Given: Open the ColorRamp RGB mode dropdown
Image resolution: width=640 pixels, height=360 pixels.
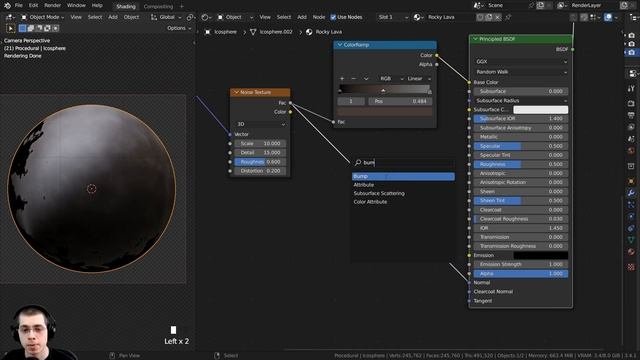Looking at the screenshot, I should pyautogui.click(x=390, y=78).
